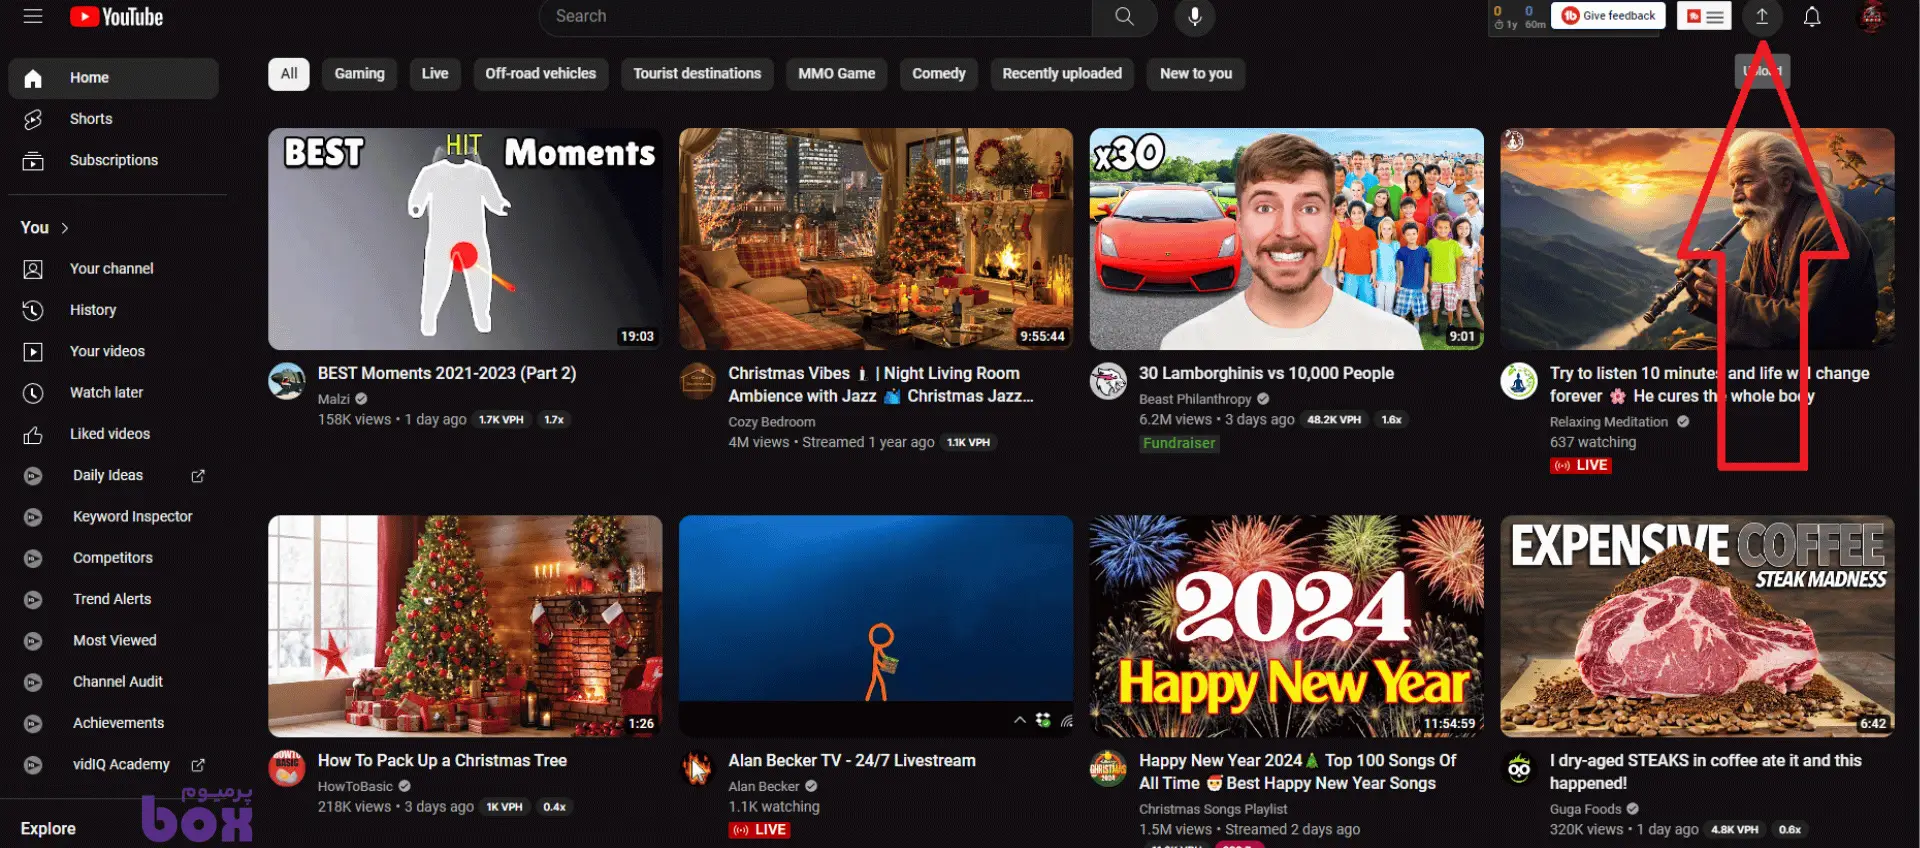This screenshot has width=1920, height=848.
Task: Click the Subscriptions icon
Action: tap(33, 160)
